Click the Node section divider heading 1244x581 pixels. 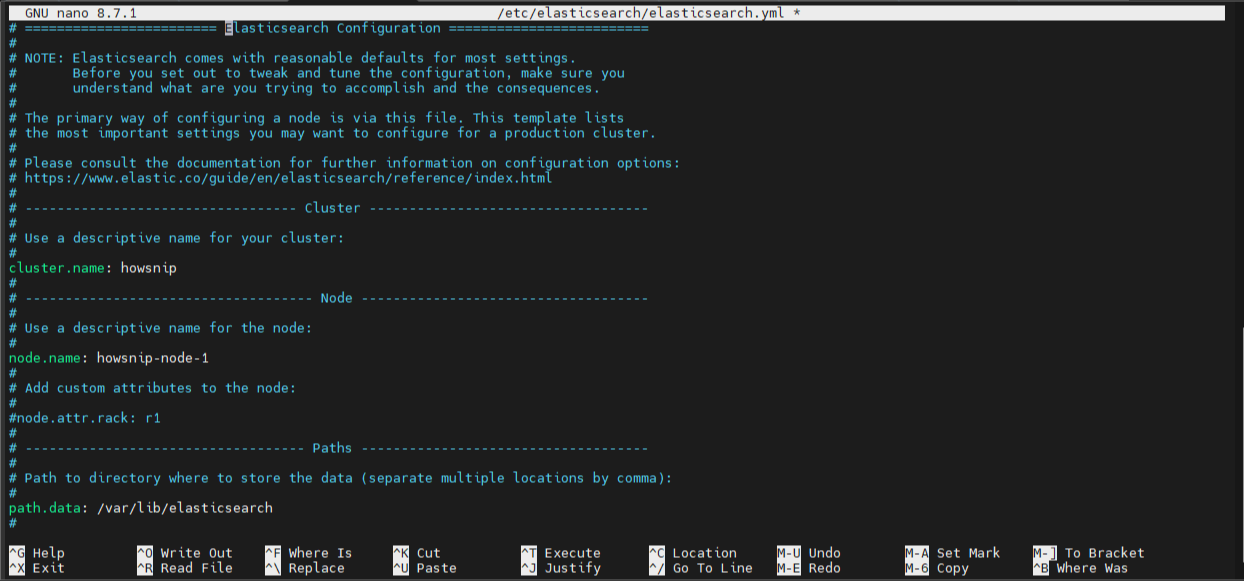tap(329, 298)
